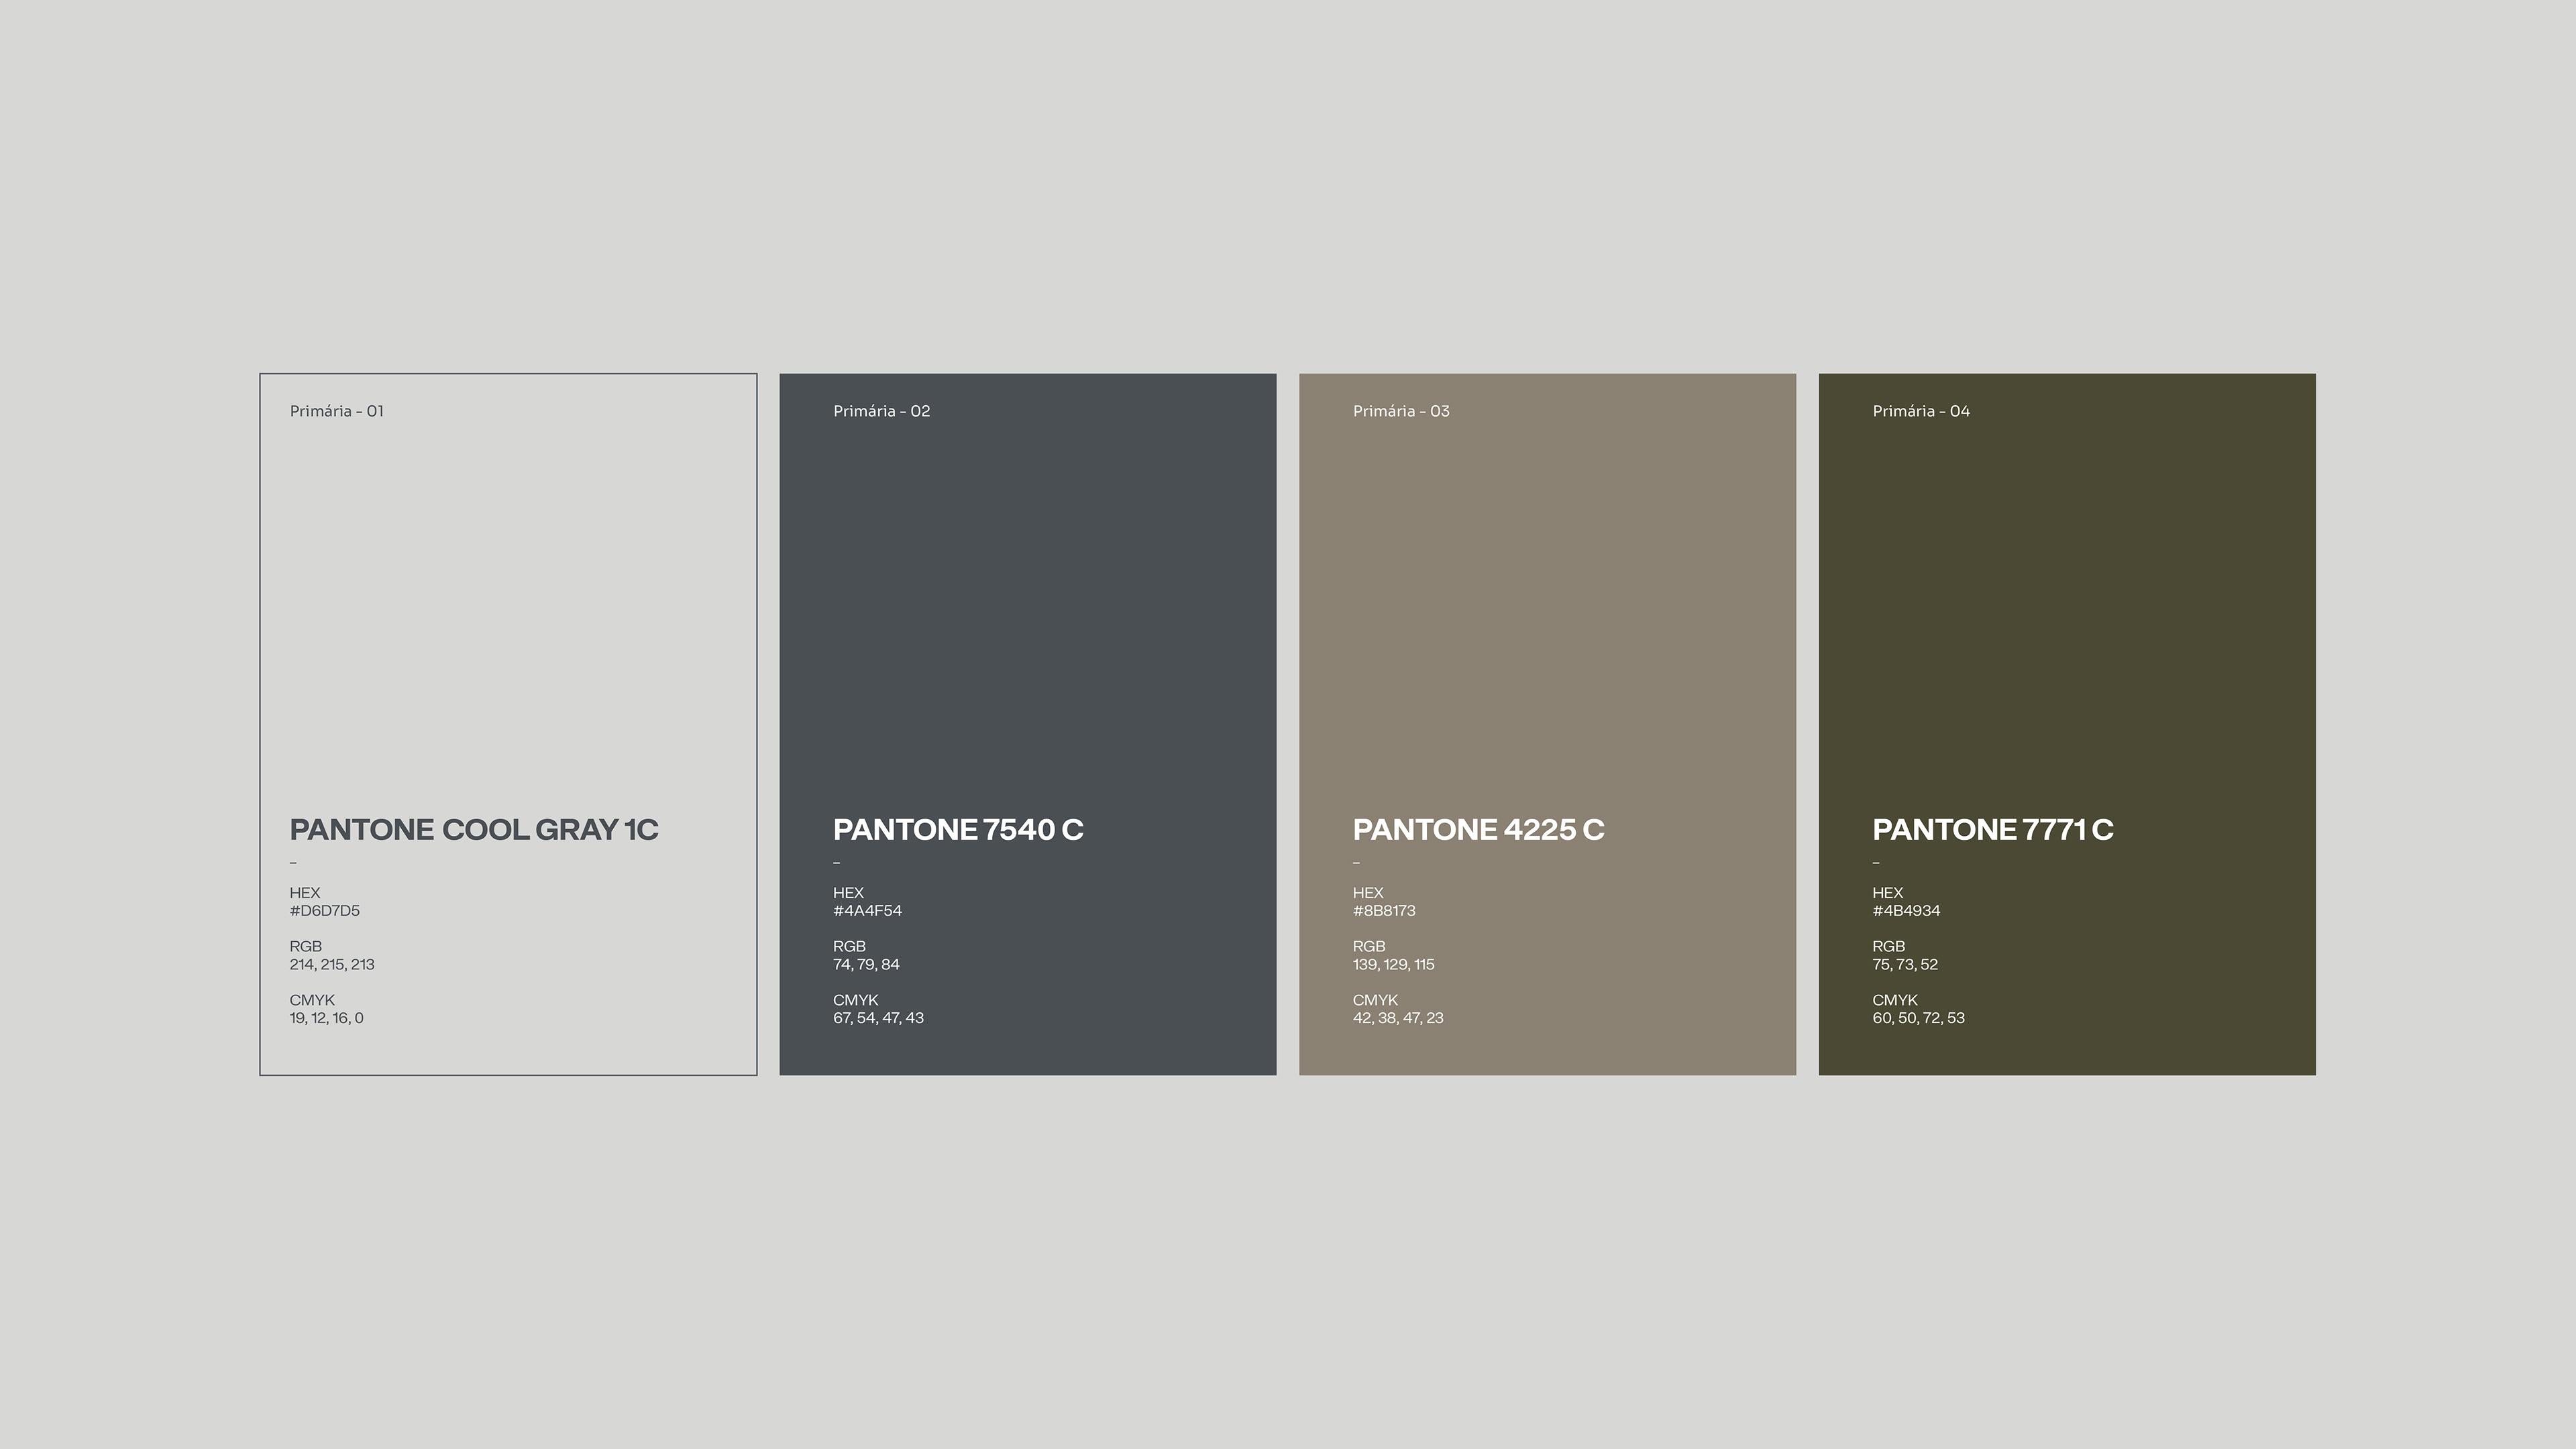This screenshot has width=2576, height=1449.
Task: Click CMYK value 67, 54, 47, 43
Action: (x=878, y=1018)
